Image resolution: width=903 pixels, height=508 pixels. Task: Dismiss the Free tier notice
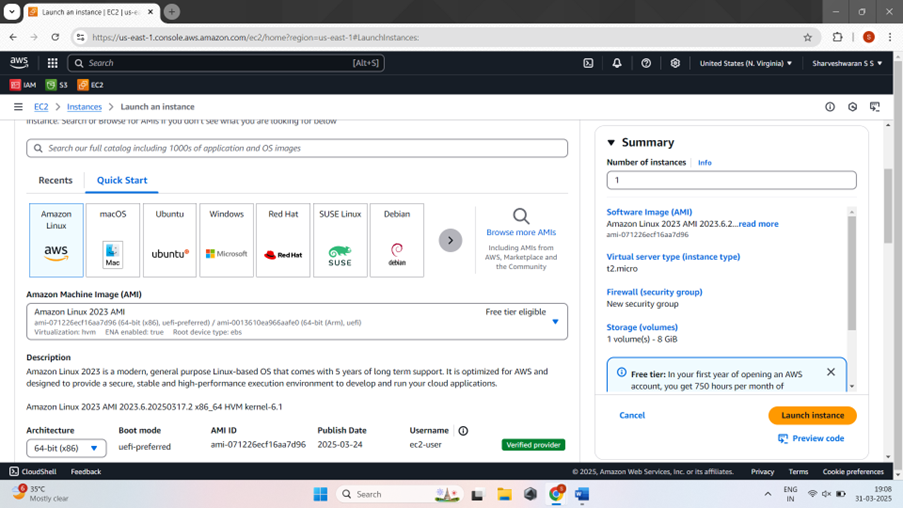coord(830,372)
